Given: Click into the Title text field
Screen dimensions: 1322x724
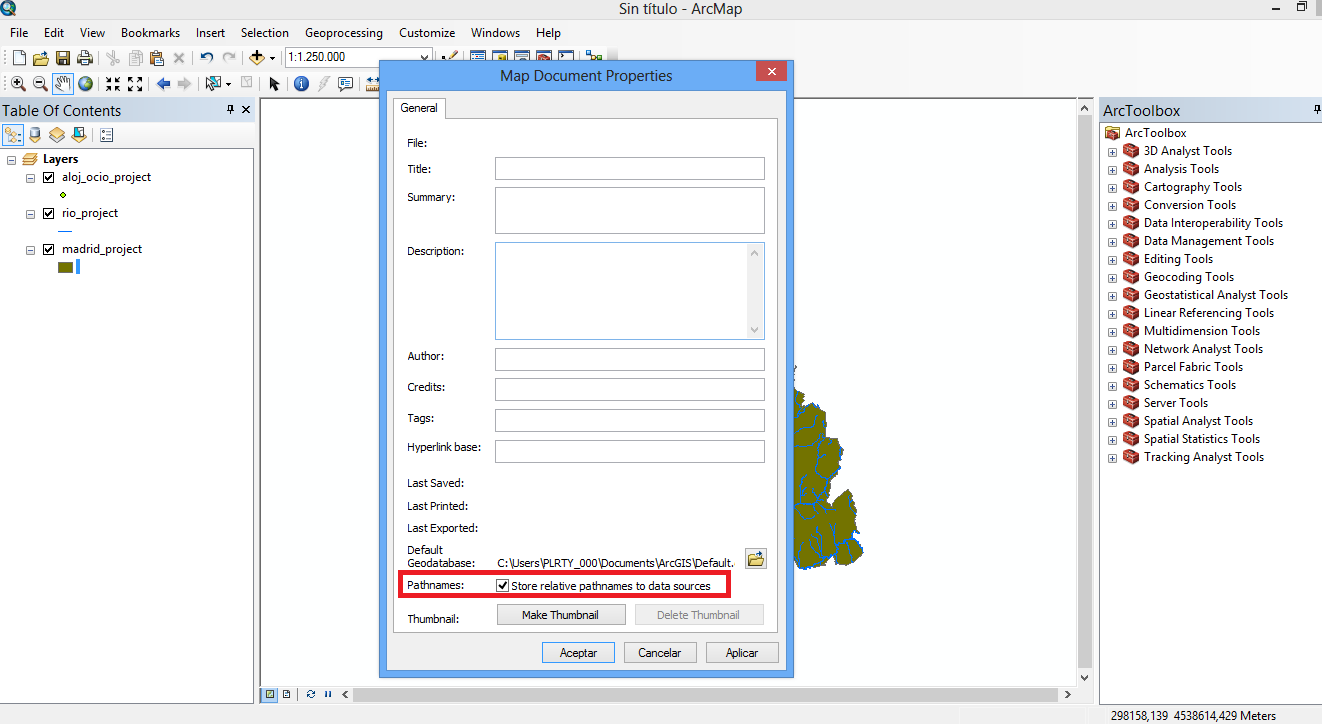Looking at the screenshot, I should click(630, 169).
